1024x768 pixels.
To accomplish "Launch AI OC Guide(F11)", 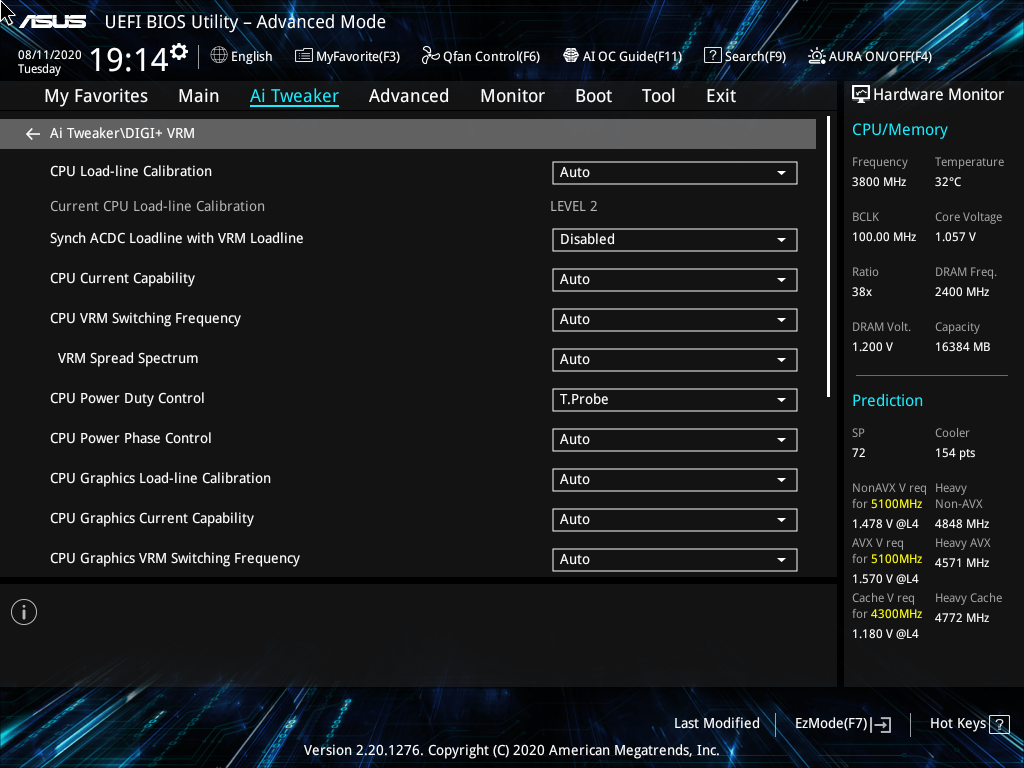I will (x=622, y=56).
